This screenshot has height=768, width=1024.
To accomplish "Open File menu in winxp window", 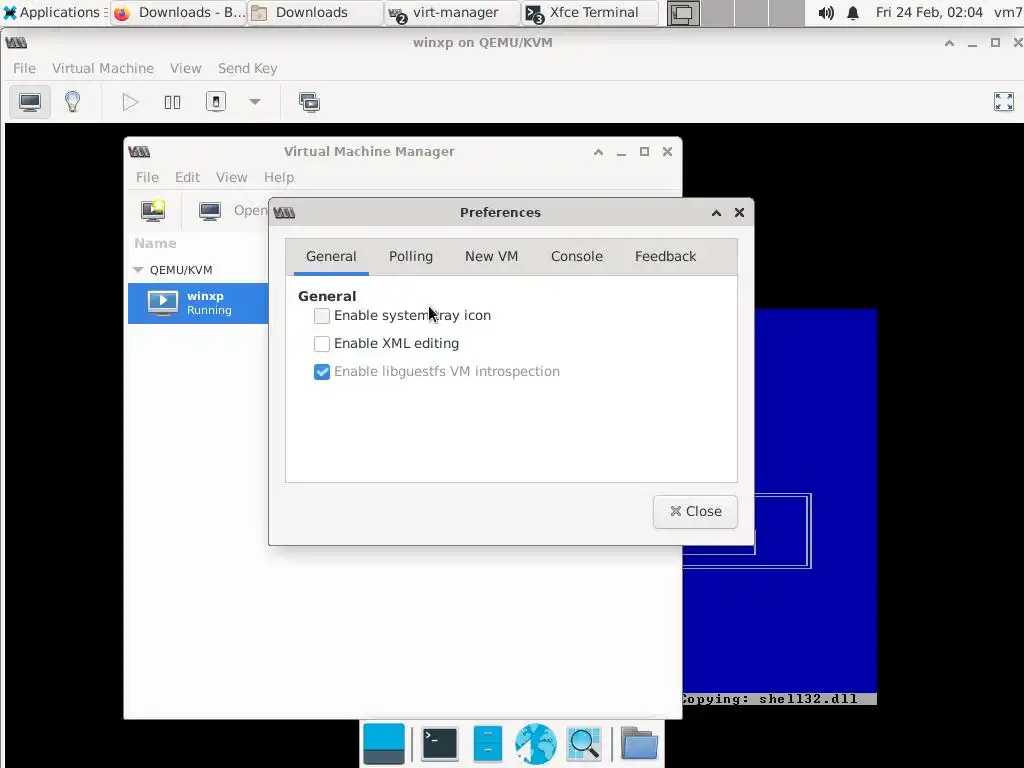I will tap(24, 68).
